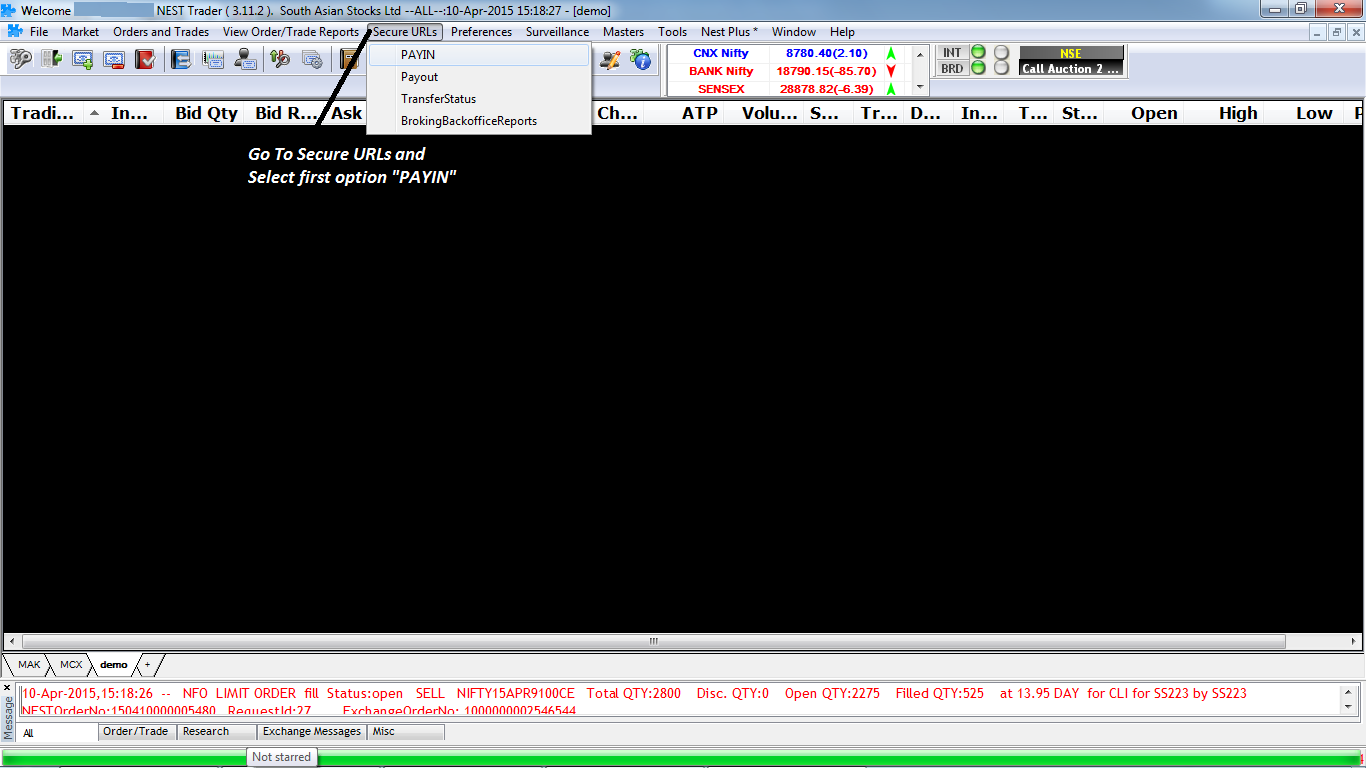This screenshot has width=1366, height=768.
Task: Click the green progress bar at bottom
Action: (683, 758)
